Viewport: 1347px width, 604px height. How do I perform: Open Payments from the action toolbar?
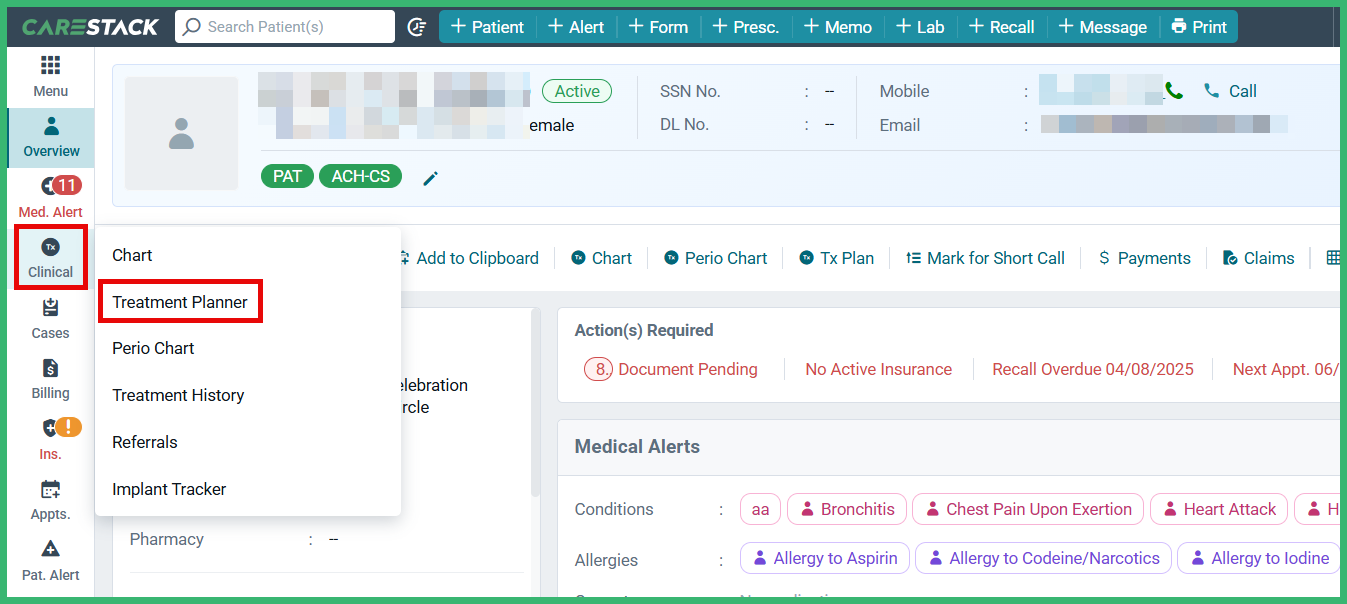point(1144,257)
